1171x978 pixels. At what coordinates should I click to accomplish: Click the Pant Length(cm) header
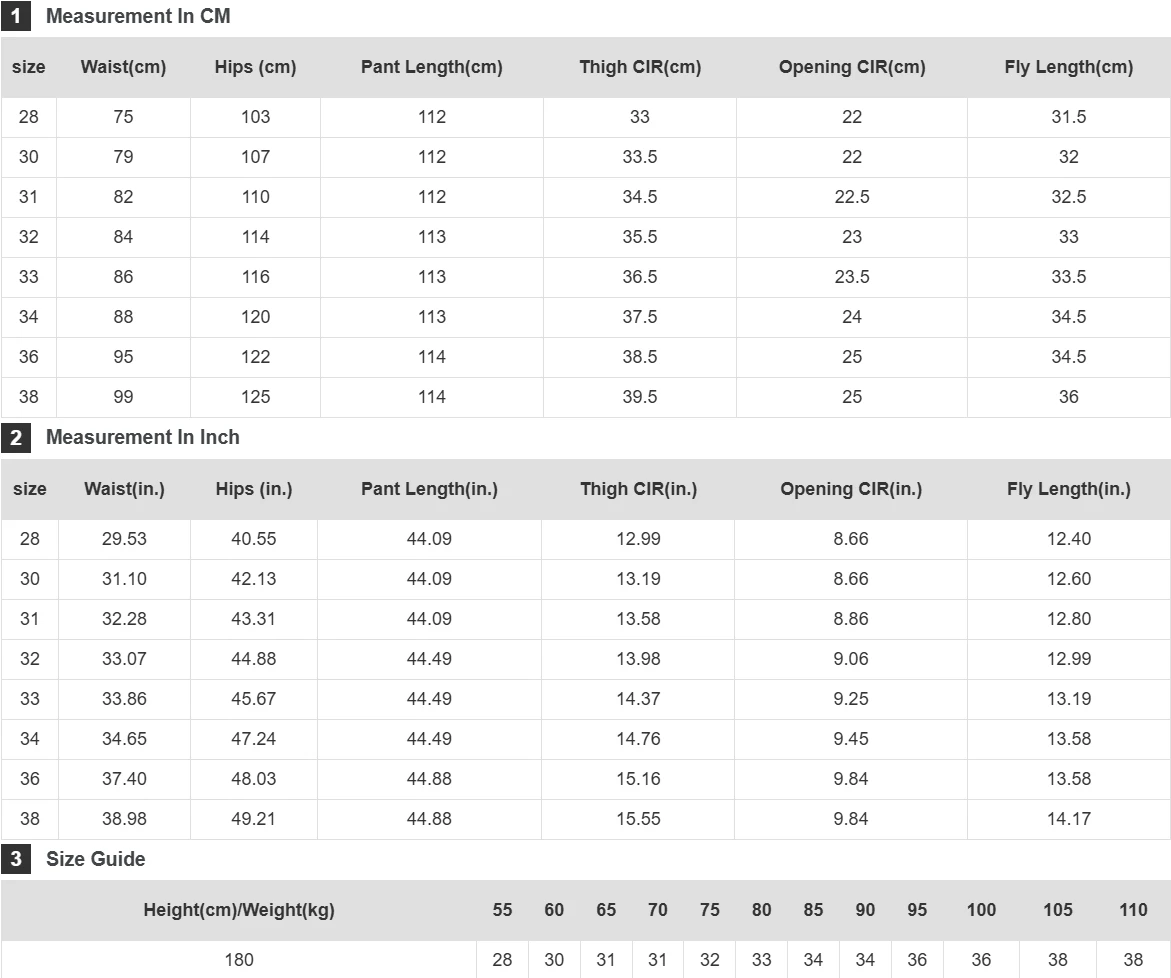432,67
